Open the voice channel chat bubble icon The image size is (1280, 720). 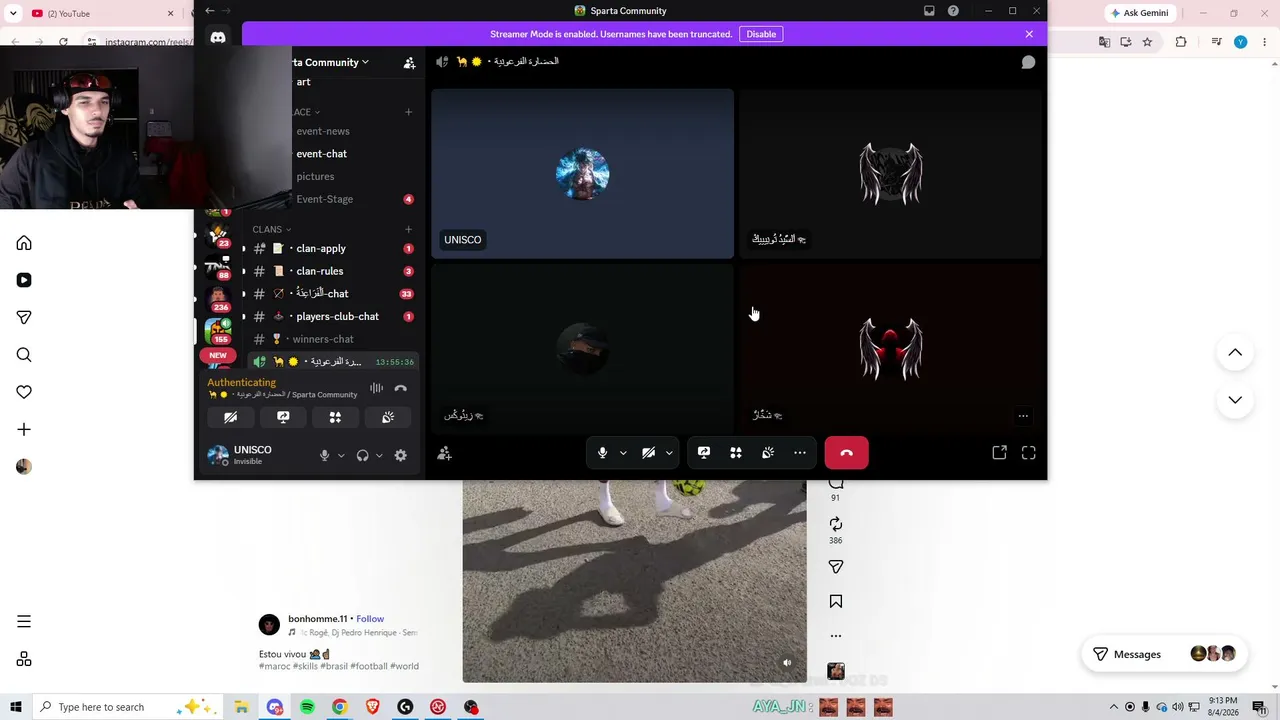tap(1028, 62)
